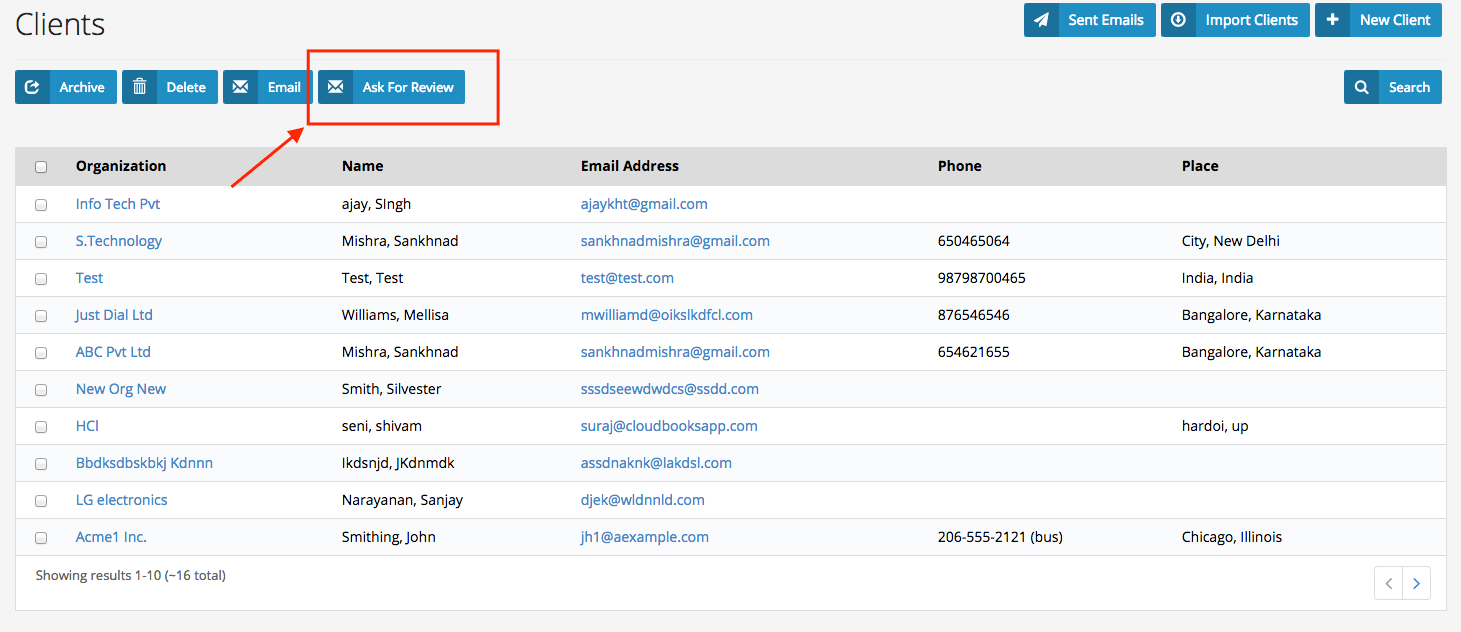1461x632 pixels.
Task: Tick the checkbox next to Acme1 Inc.
Action: pyautogui.click(x=41, y=538)
